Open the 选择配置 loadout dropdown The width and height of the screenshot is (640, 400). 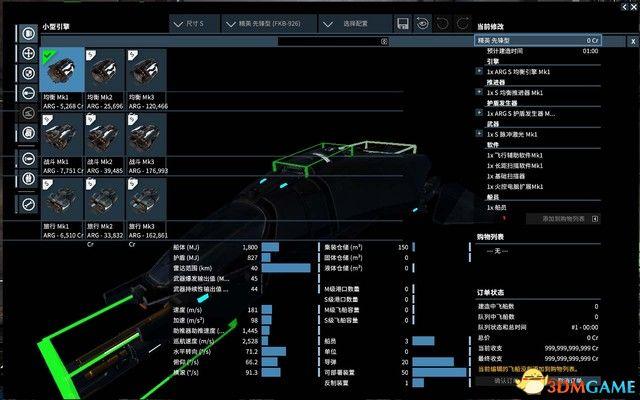point(355,24)
